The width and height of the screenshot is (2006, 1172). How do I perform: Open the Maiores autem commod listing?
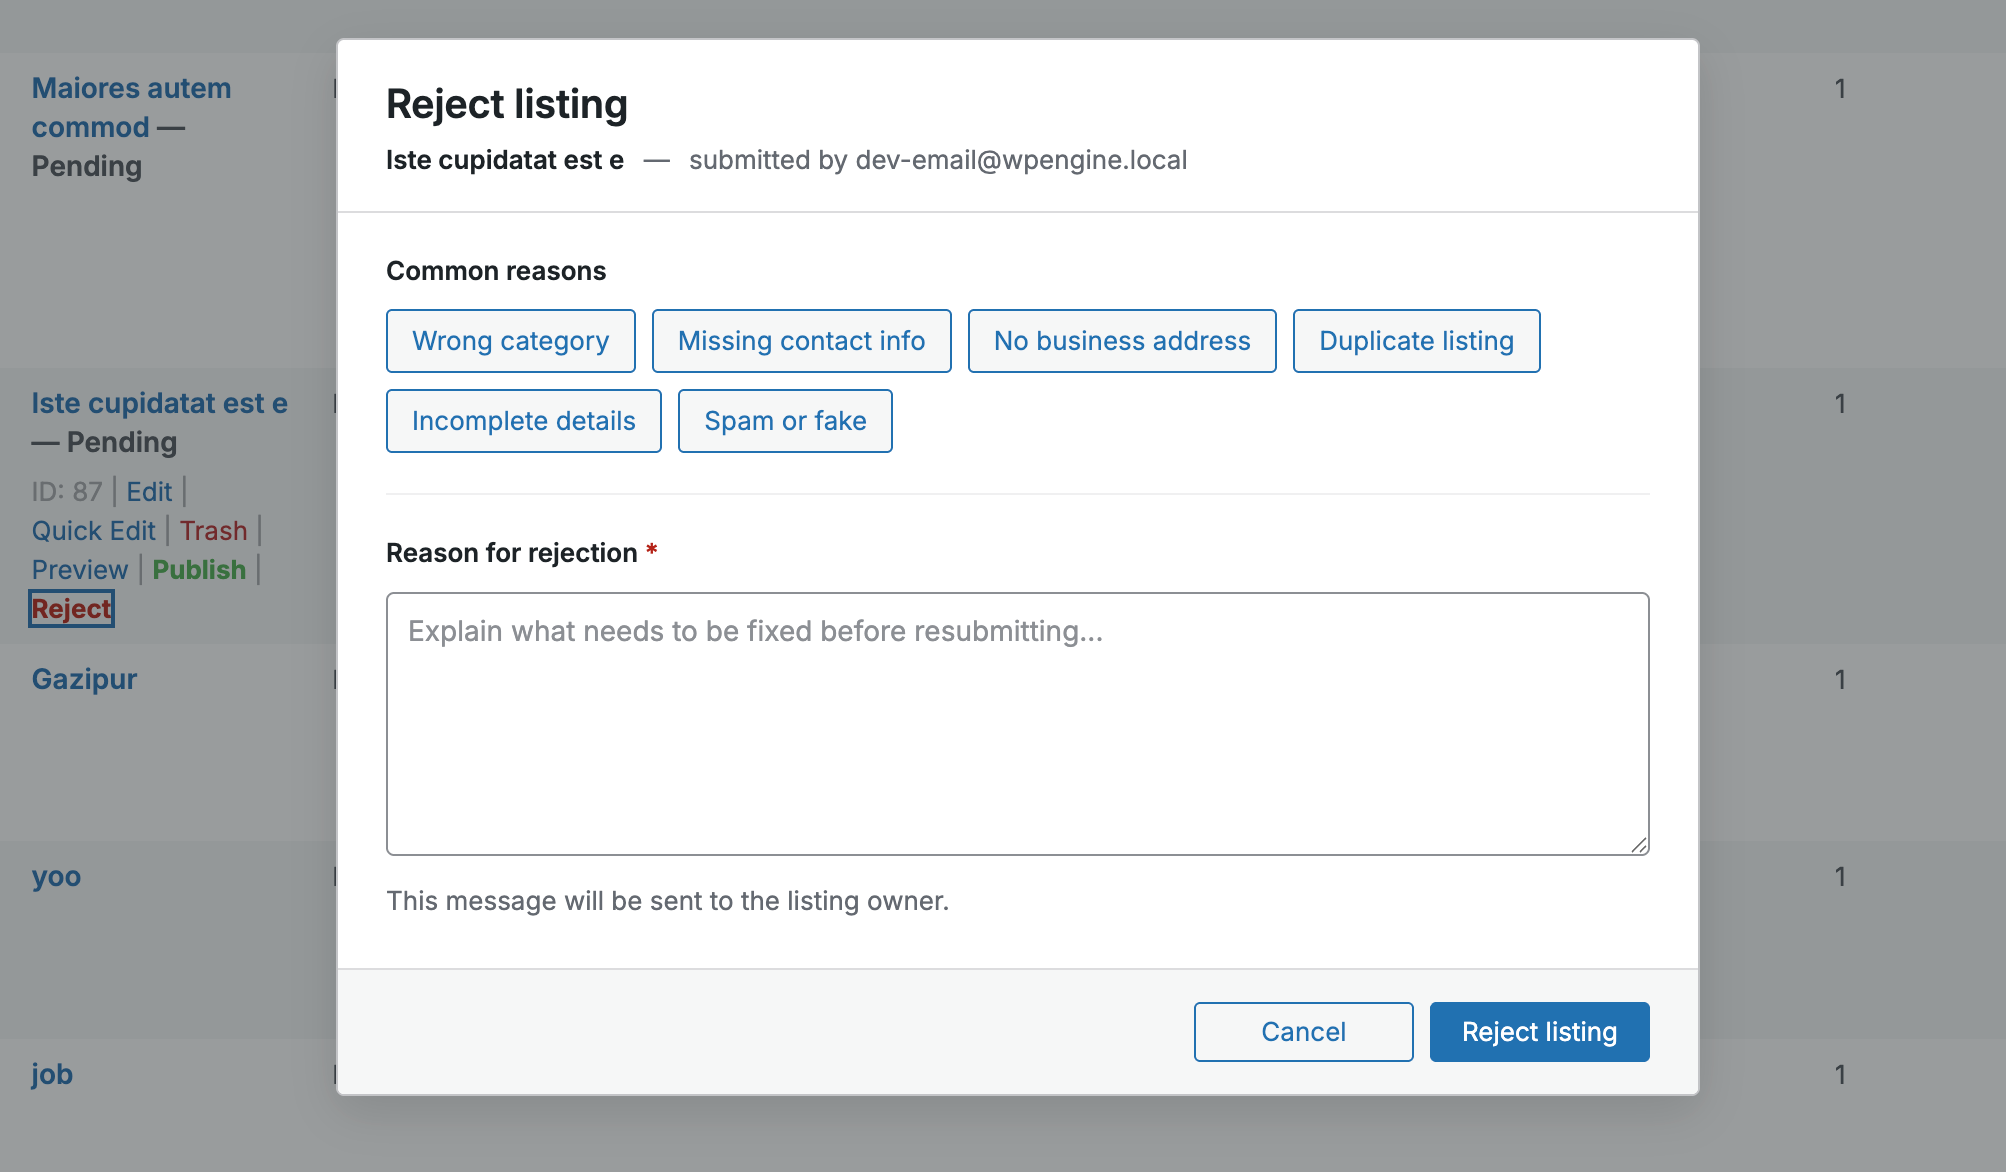[x=131, y=108]
